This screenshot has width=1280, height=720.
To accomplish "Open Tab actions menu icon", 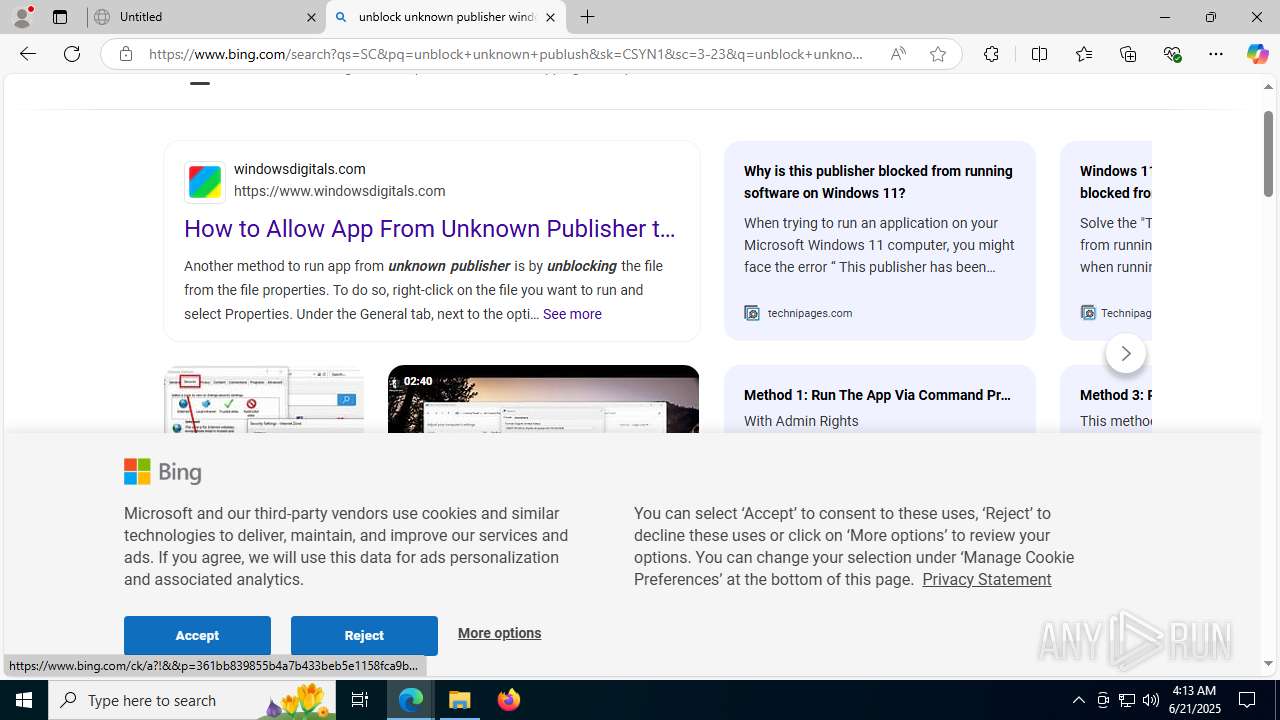I will pos(60,17).
